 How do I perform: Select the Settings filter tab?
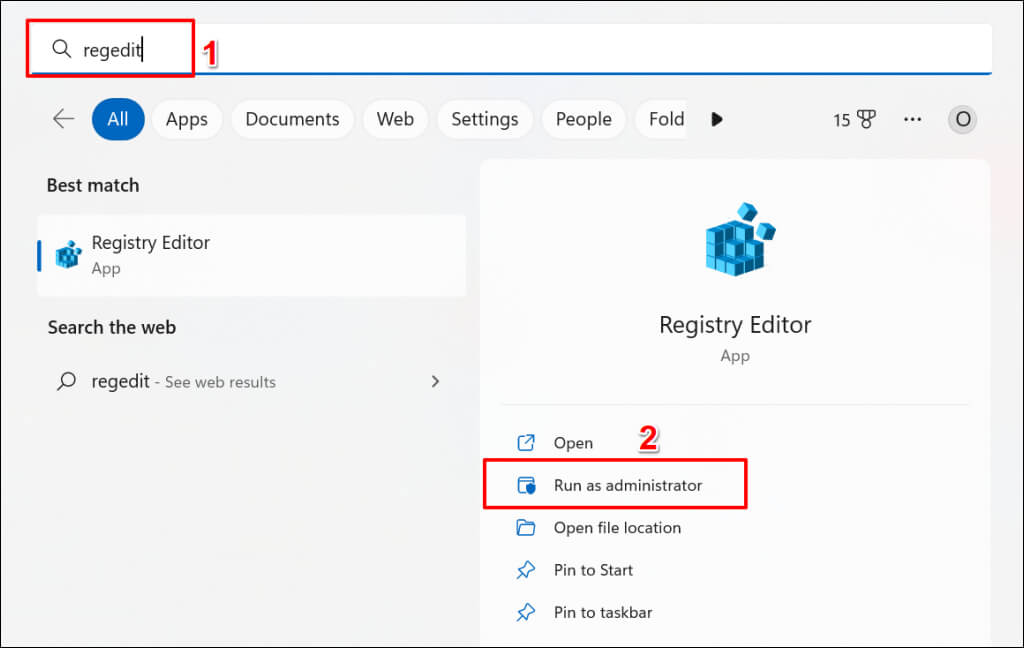click(x=484, y=119)
